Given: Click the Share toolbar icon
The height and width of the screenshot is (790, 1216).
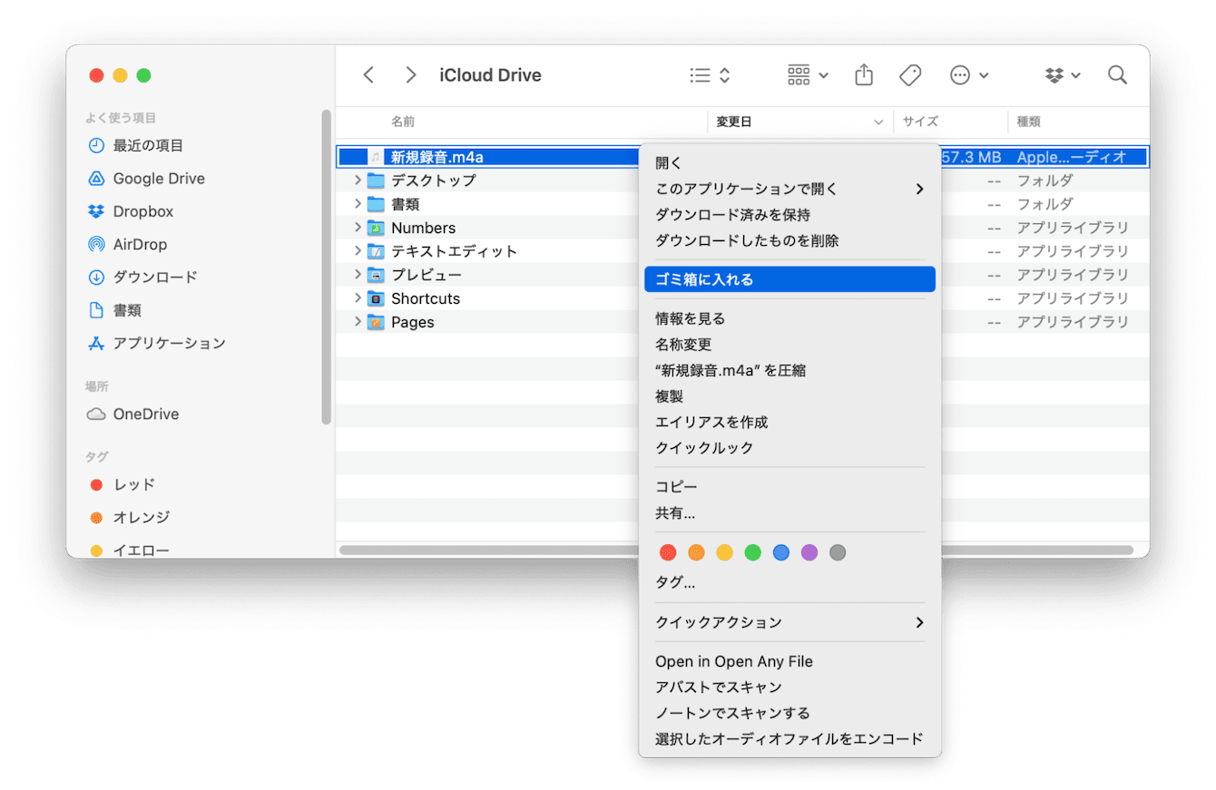Looking at the screenshot, I should (x=864, y=75).
